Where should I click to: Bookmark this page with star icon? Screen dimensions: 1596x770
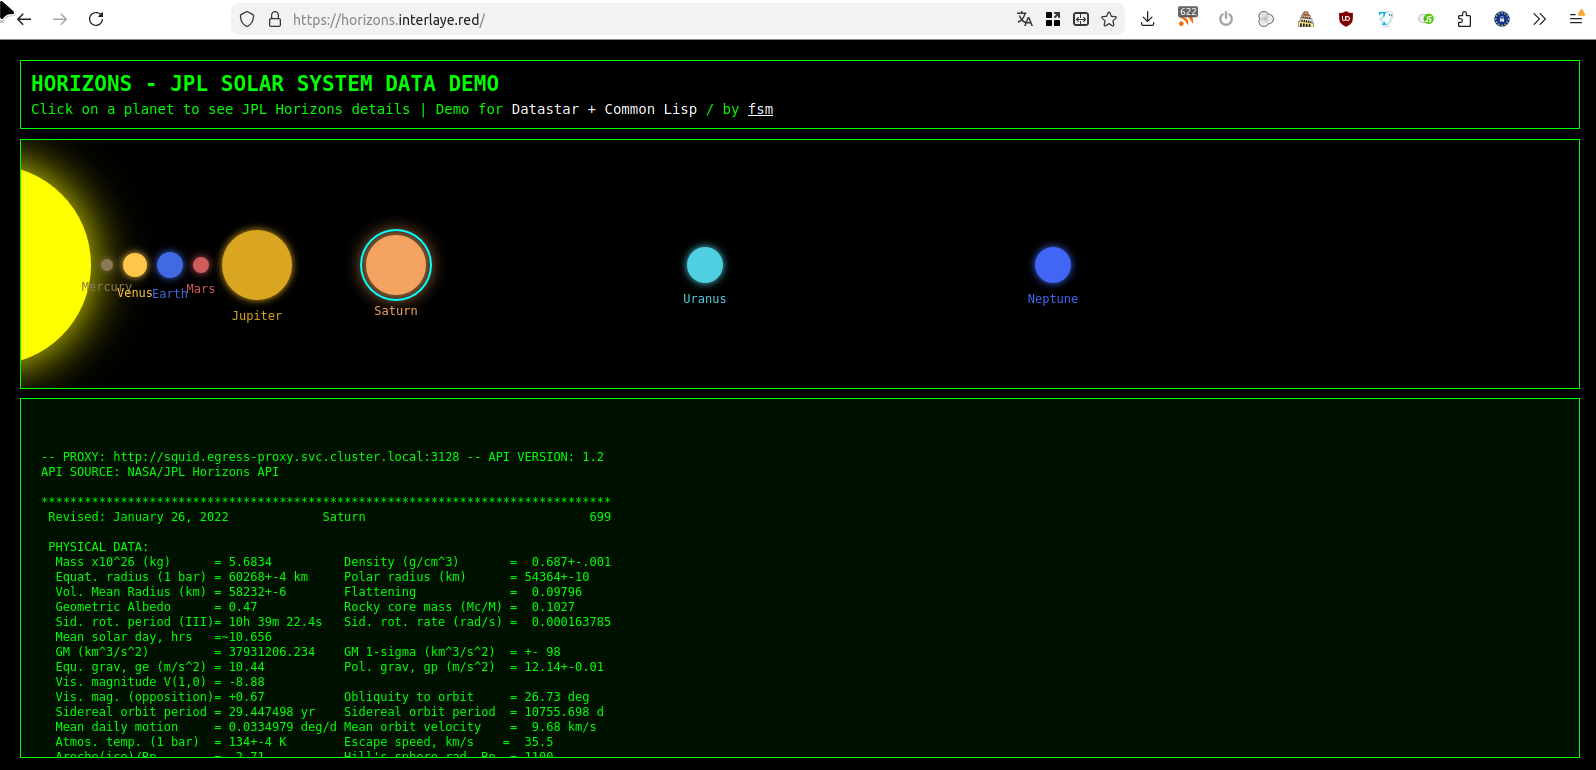click(1109, 19)
